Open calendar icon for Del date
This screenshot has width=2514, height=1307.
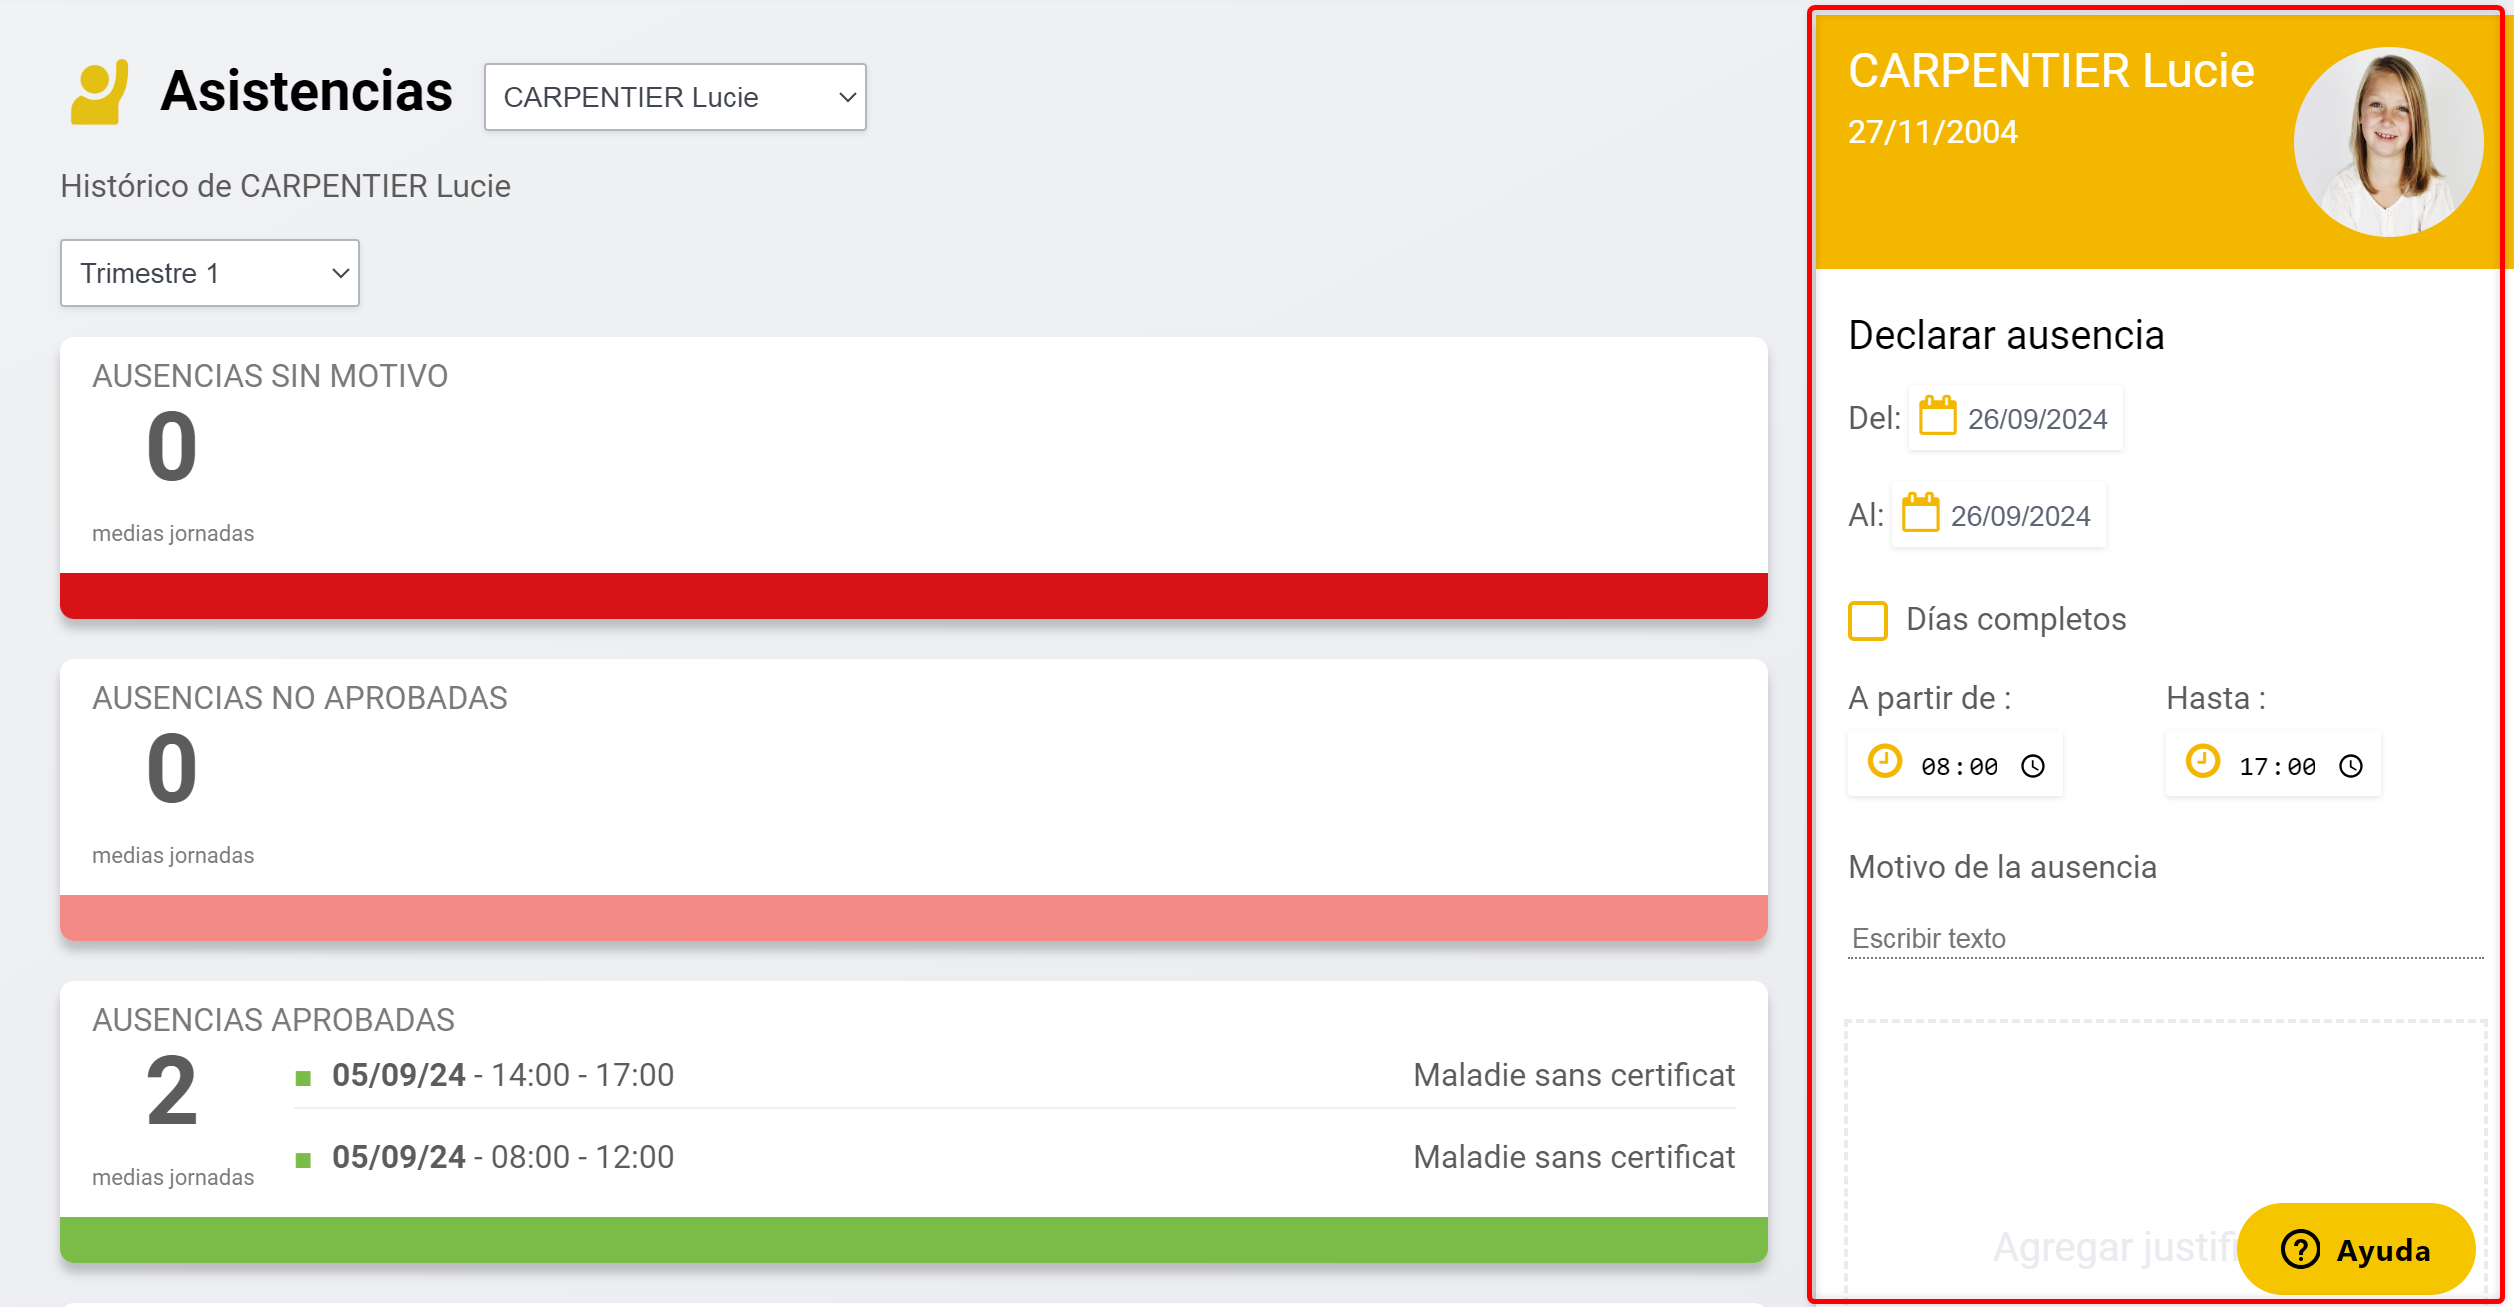(1937, 417)
